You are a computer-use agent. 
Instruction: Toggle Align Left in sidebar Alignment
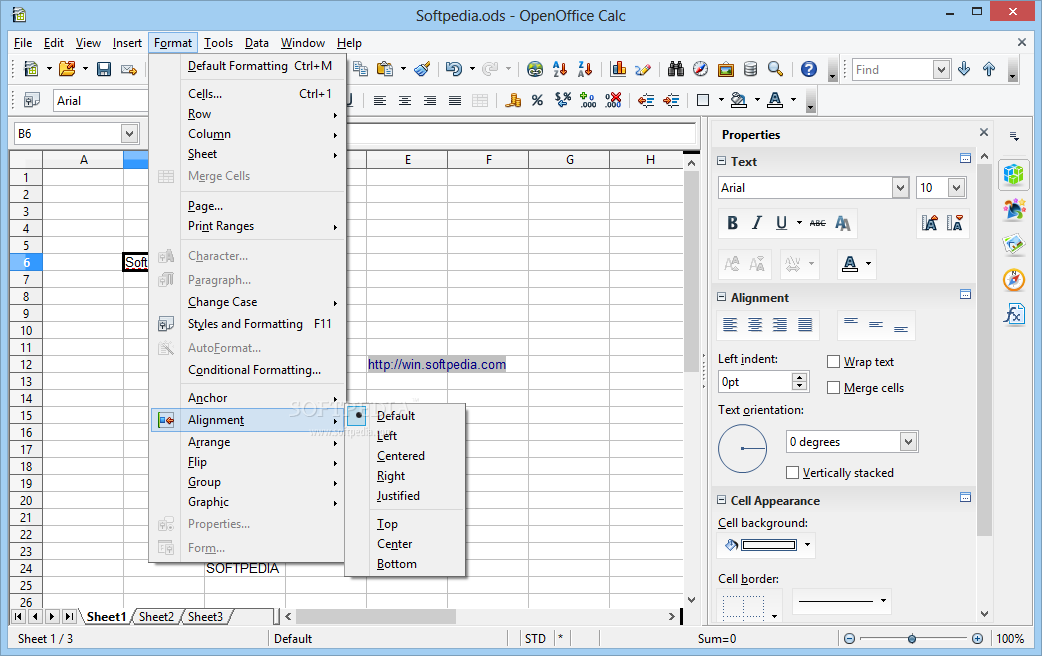tap(730, 325)
